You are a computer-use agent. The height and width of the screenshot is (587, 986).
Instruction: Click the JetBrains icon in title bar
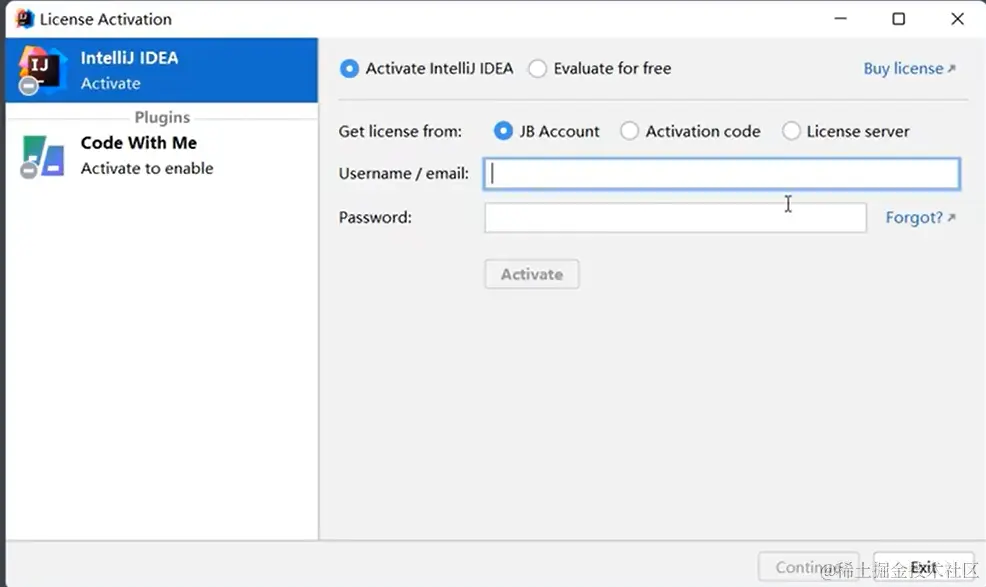click(x=25, y=19)
